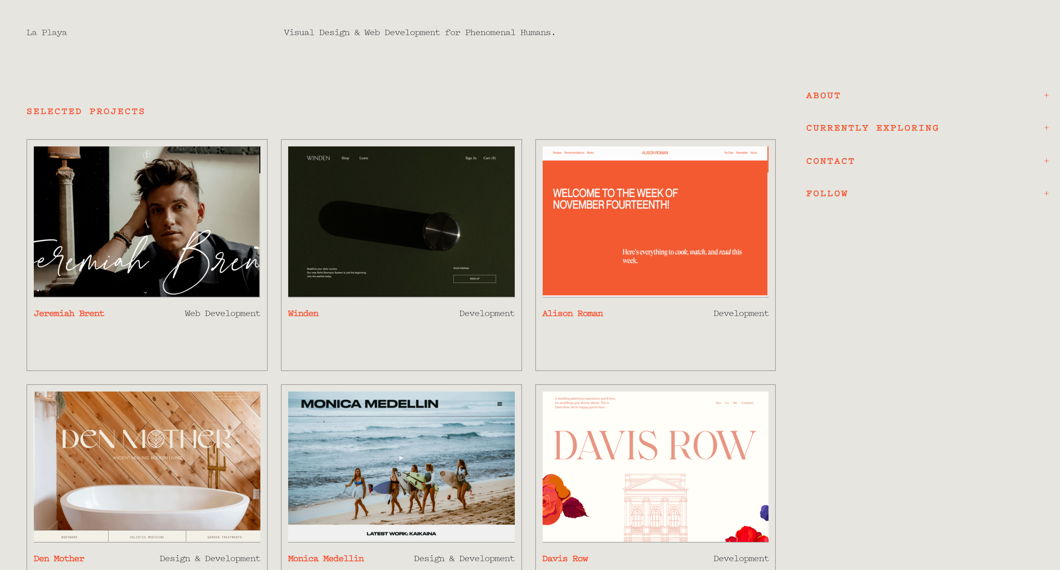Expand the About section plus icon

click(x=1046, y=95)
